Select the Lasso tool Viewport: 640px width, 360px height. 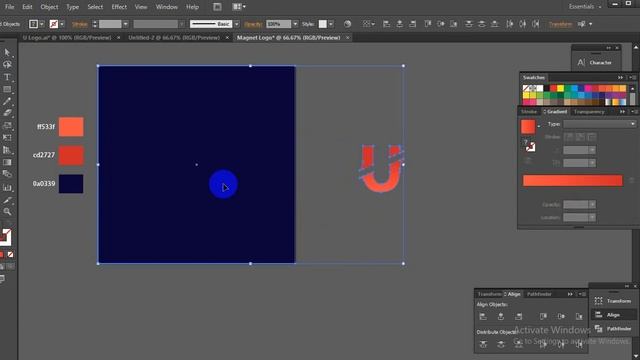point(7,64)
